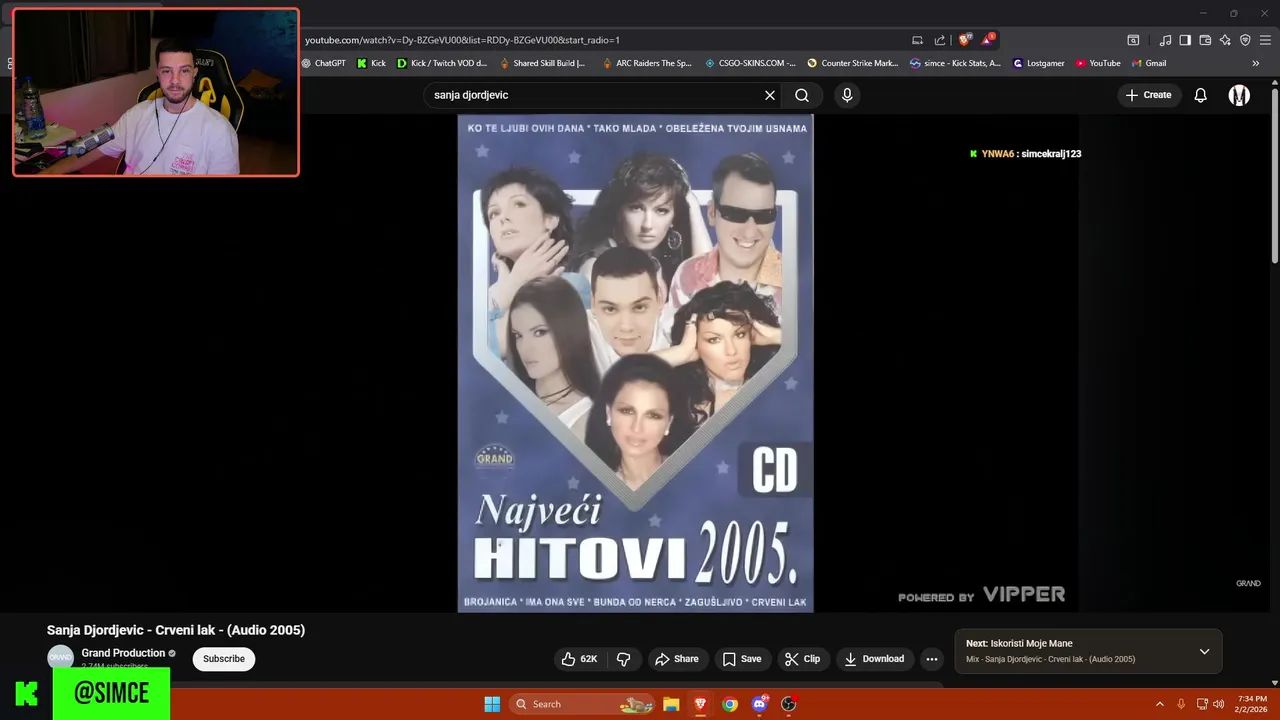This screenshot has height=720, width=1280.
Task: Open the simce - Kick Stats bookmark
Action: (x=955, y=63)
